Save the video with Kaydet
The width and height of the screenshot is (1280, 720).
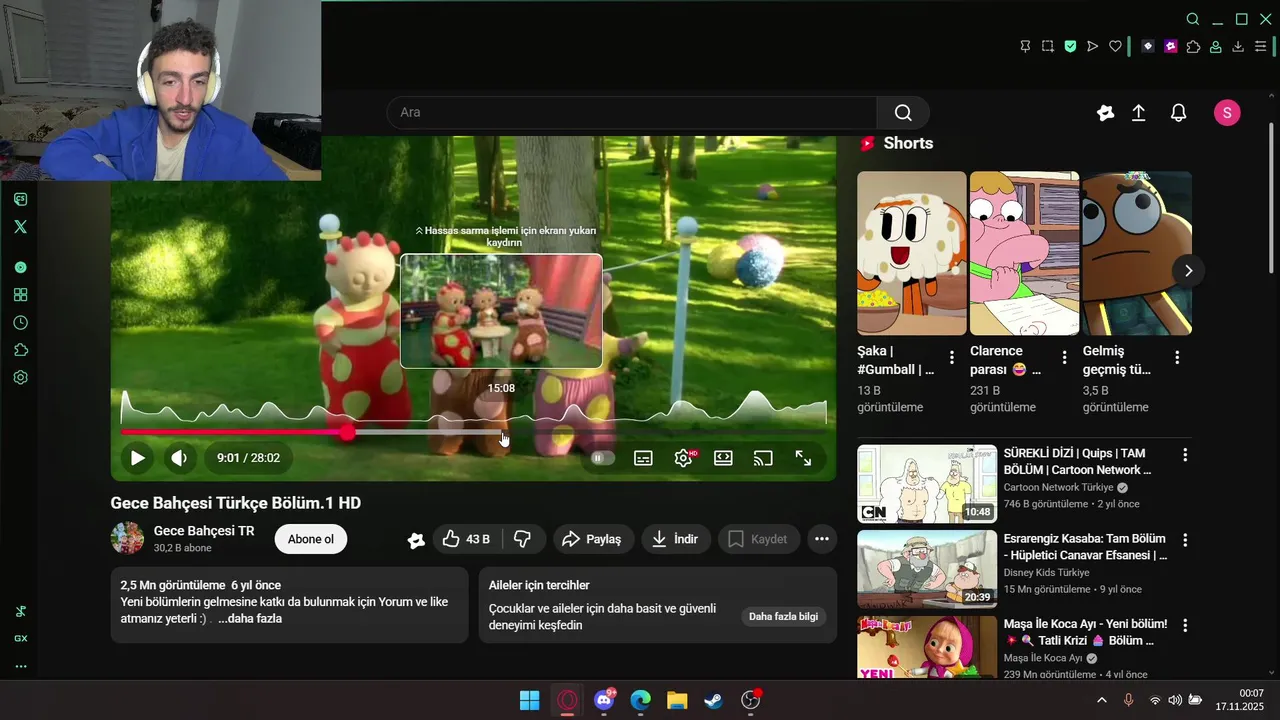tap(758, 539)
